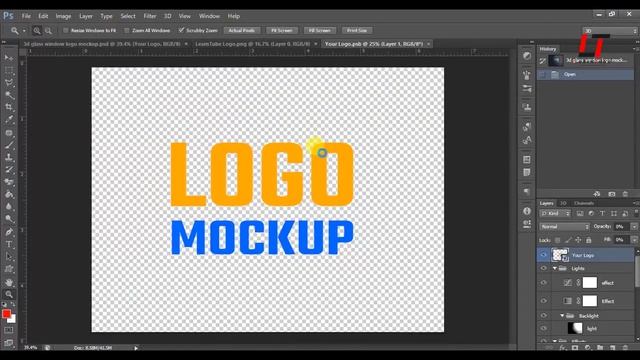Select the Path Selection tool
Viewport: 640px width, 360px height.
coord(9,257)
